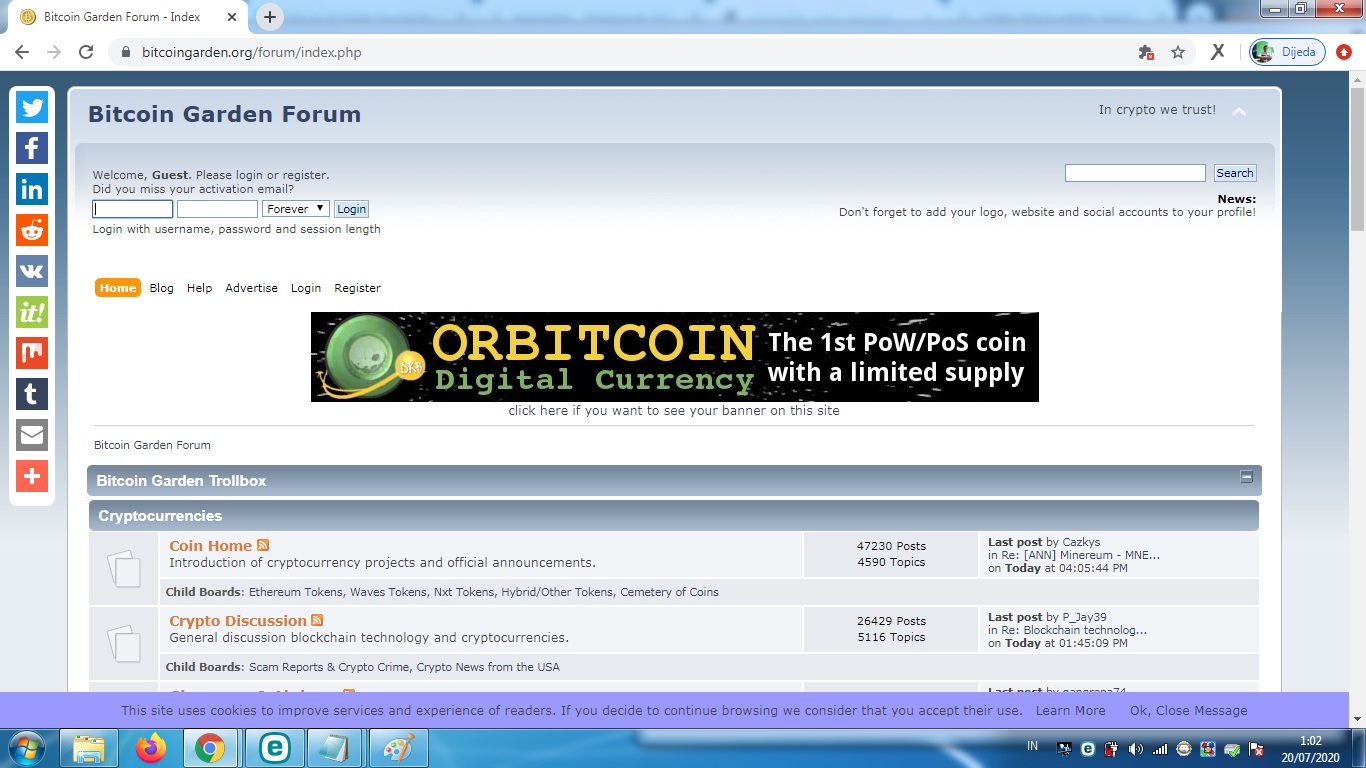Click the red Chrome update icon
Screen dimensions: 1366x768
point(1344,52)
